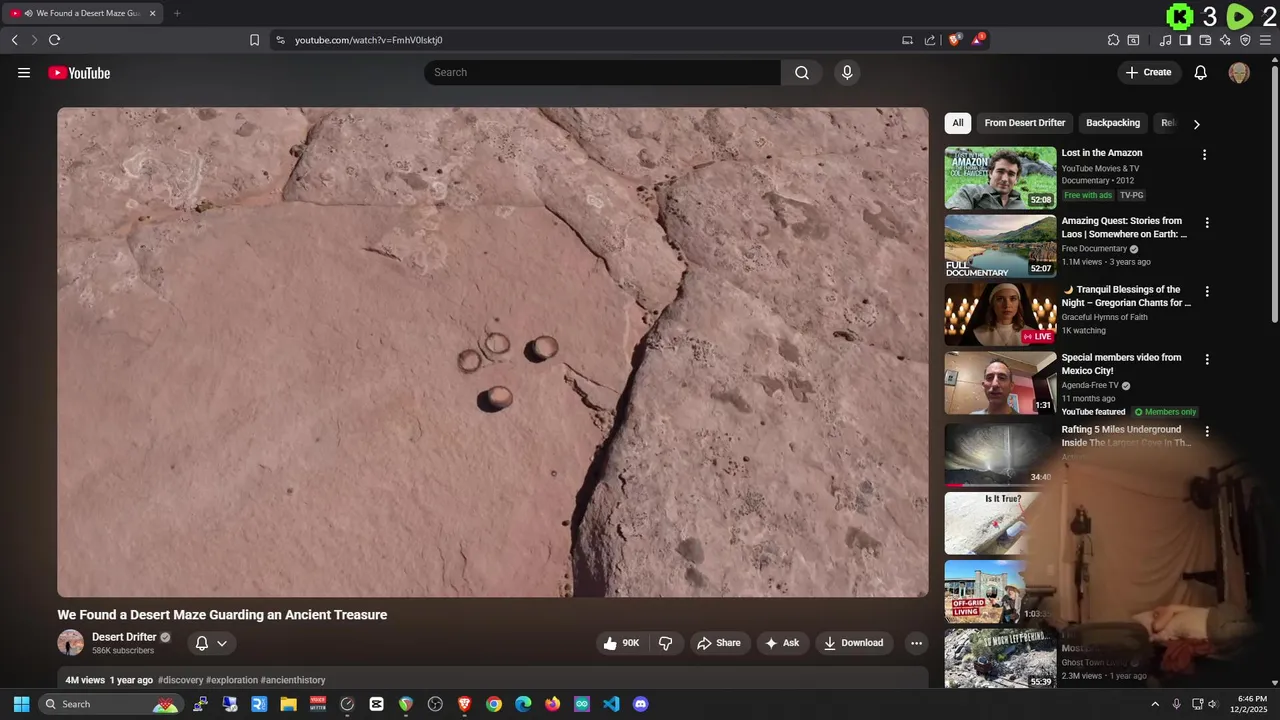
Task: Focus the YouTube search input field
Action: [x=603, y=72]
